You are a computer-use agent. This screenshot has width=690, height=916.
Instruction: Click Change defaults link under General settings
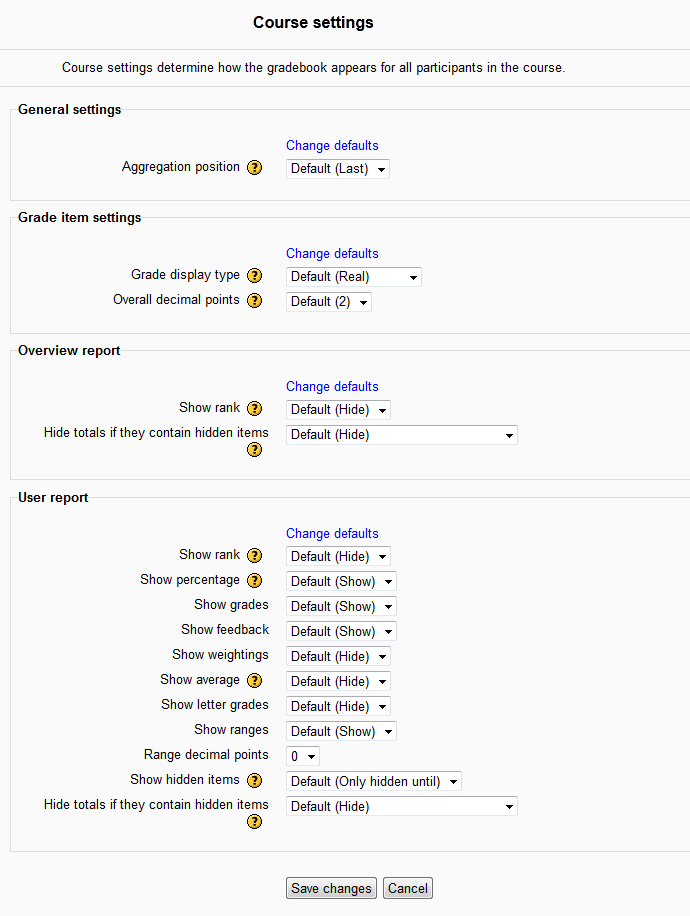point(332,146)
